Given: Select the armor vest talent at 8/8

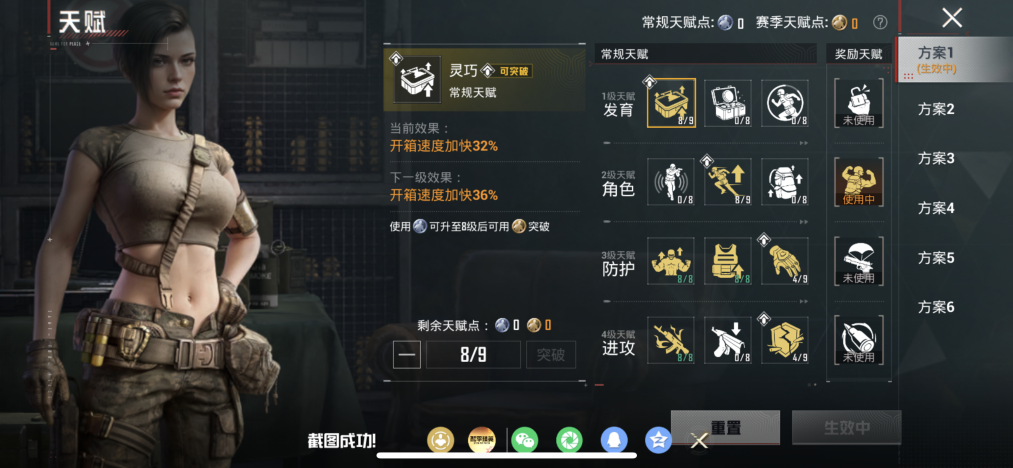Looking at the screenshot, I should coord(728,261).
